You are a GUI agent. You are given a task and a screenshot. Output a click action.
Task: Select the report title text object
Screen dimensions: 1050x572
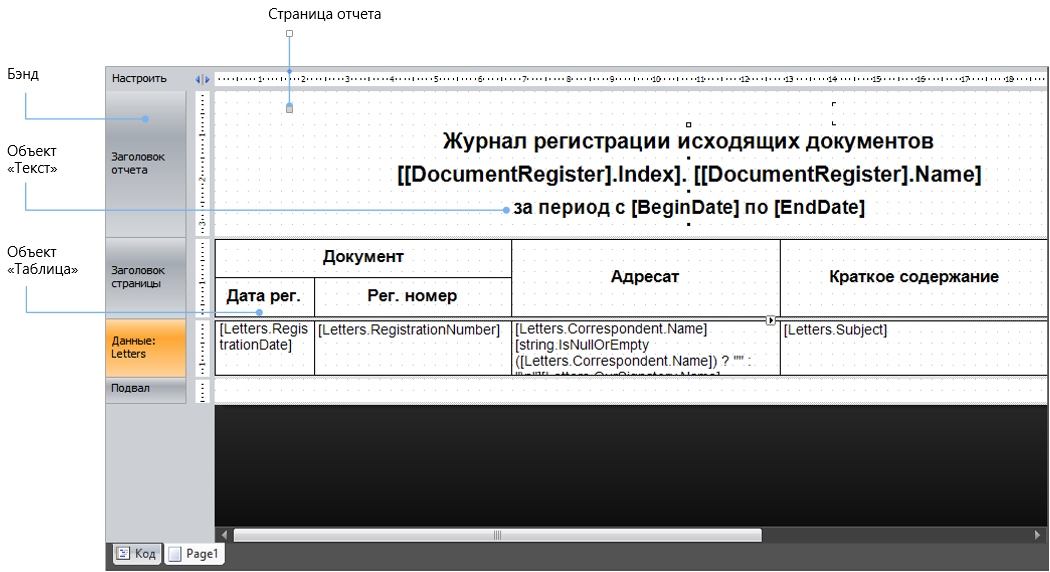tap(688, 141)
